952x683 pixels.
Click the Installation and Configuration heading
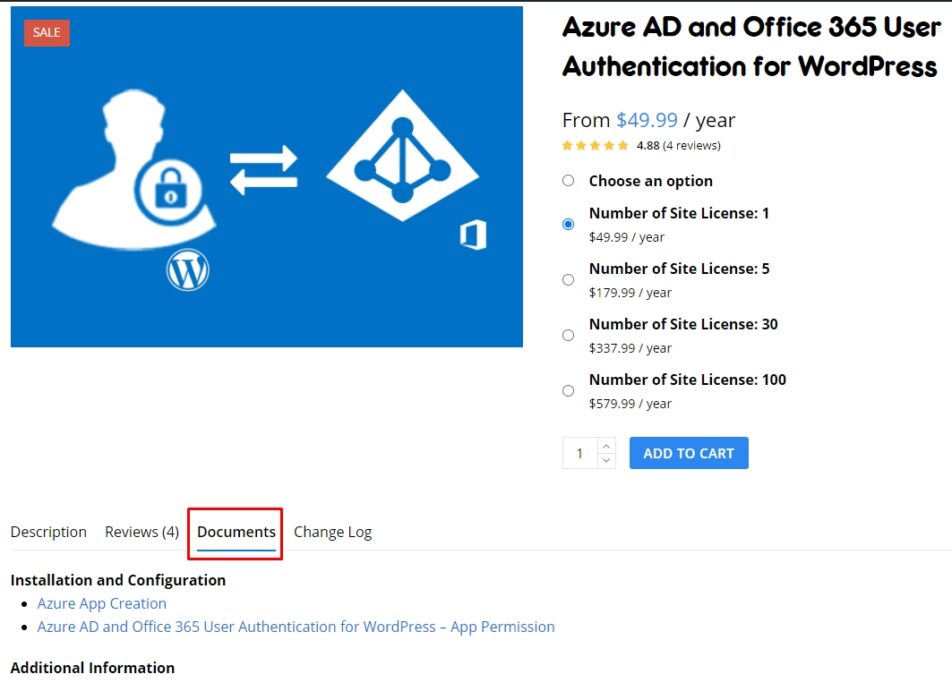click(118, 580)
